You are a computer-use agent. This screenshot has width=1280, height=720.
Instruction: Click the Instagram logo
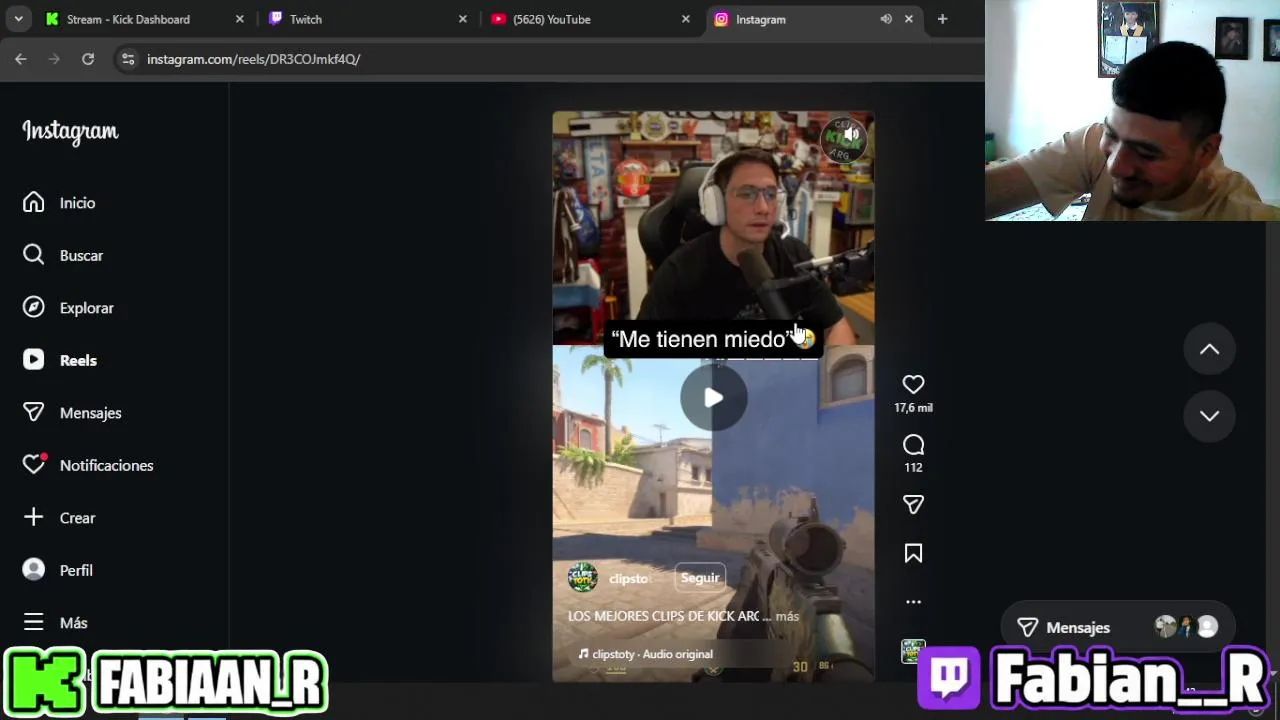pyautogui.click(x=70, y=131)
